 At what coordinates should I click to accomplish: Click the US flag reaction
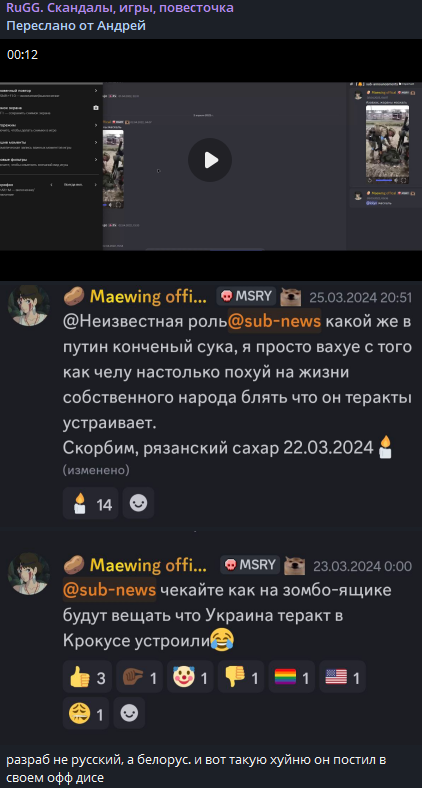pyautogui.click(x=343, y=676)
